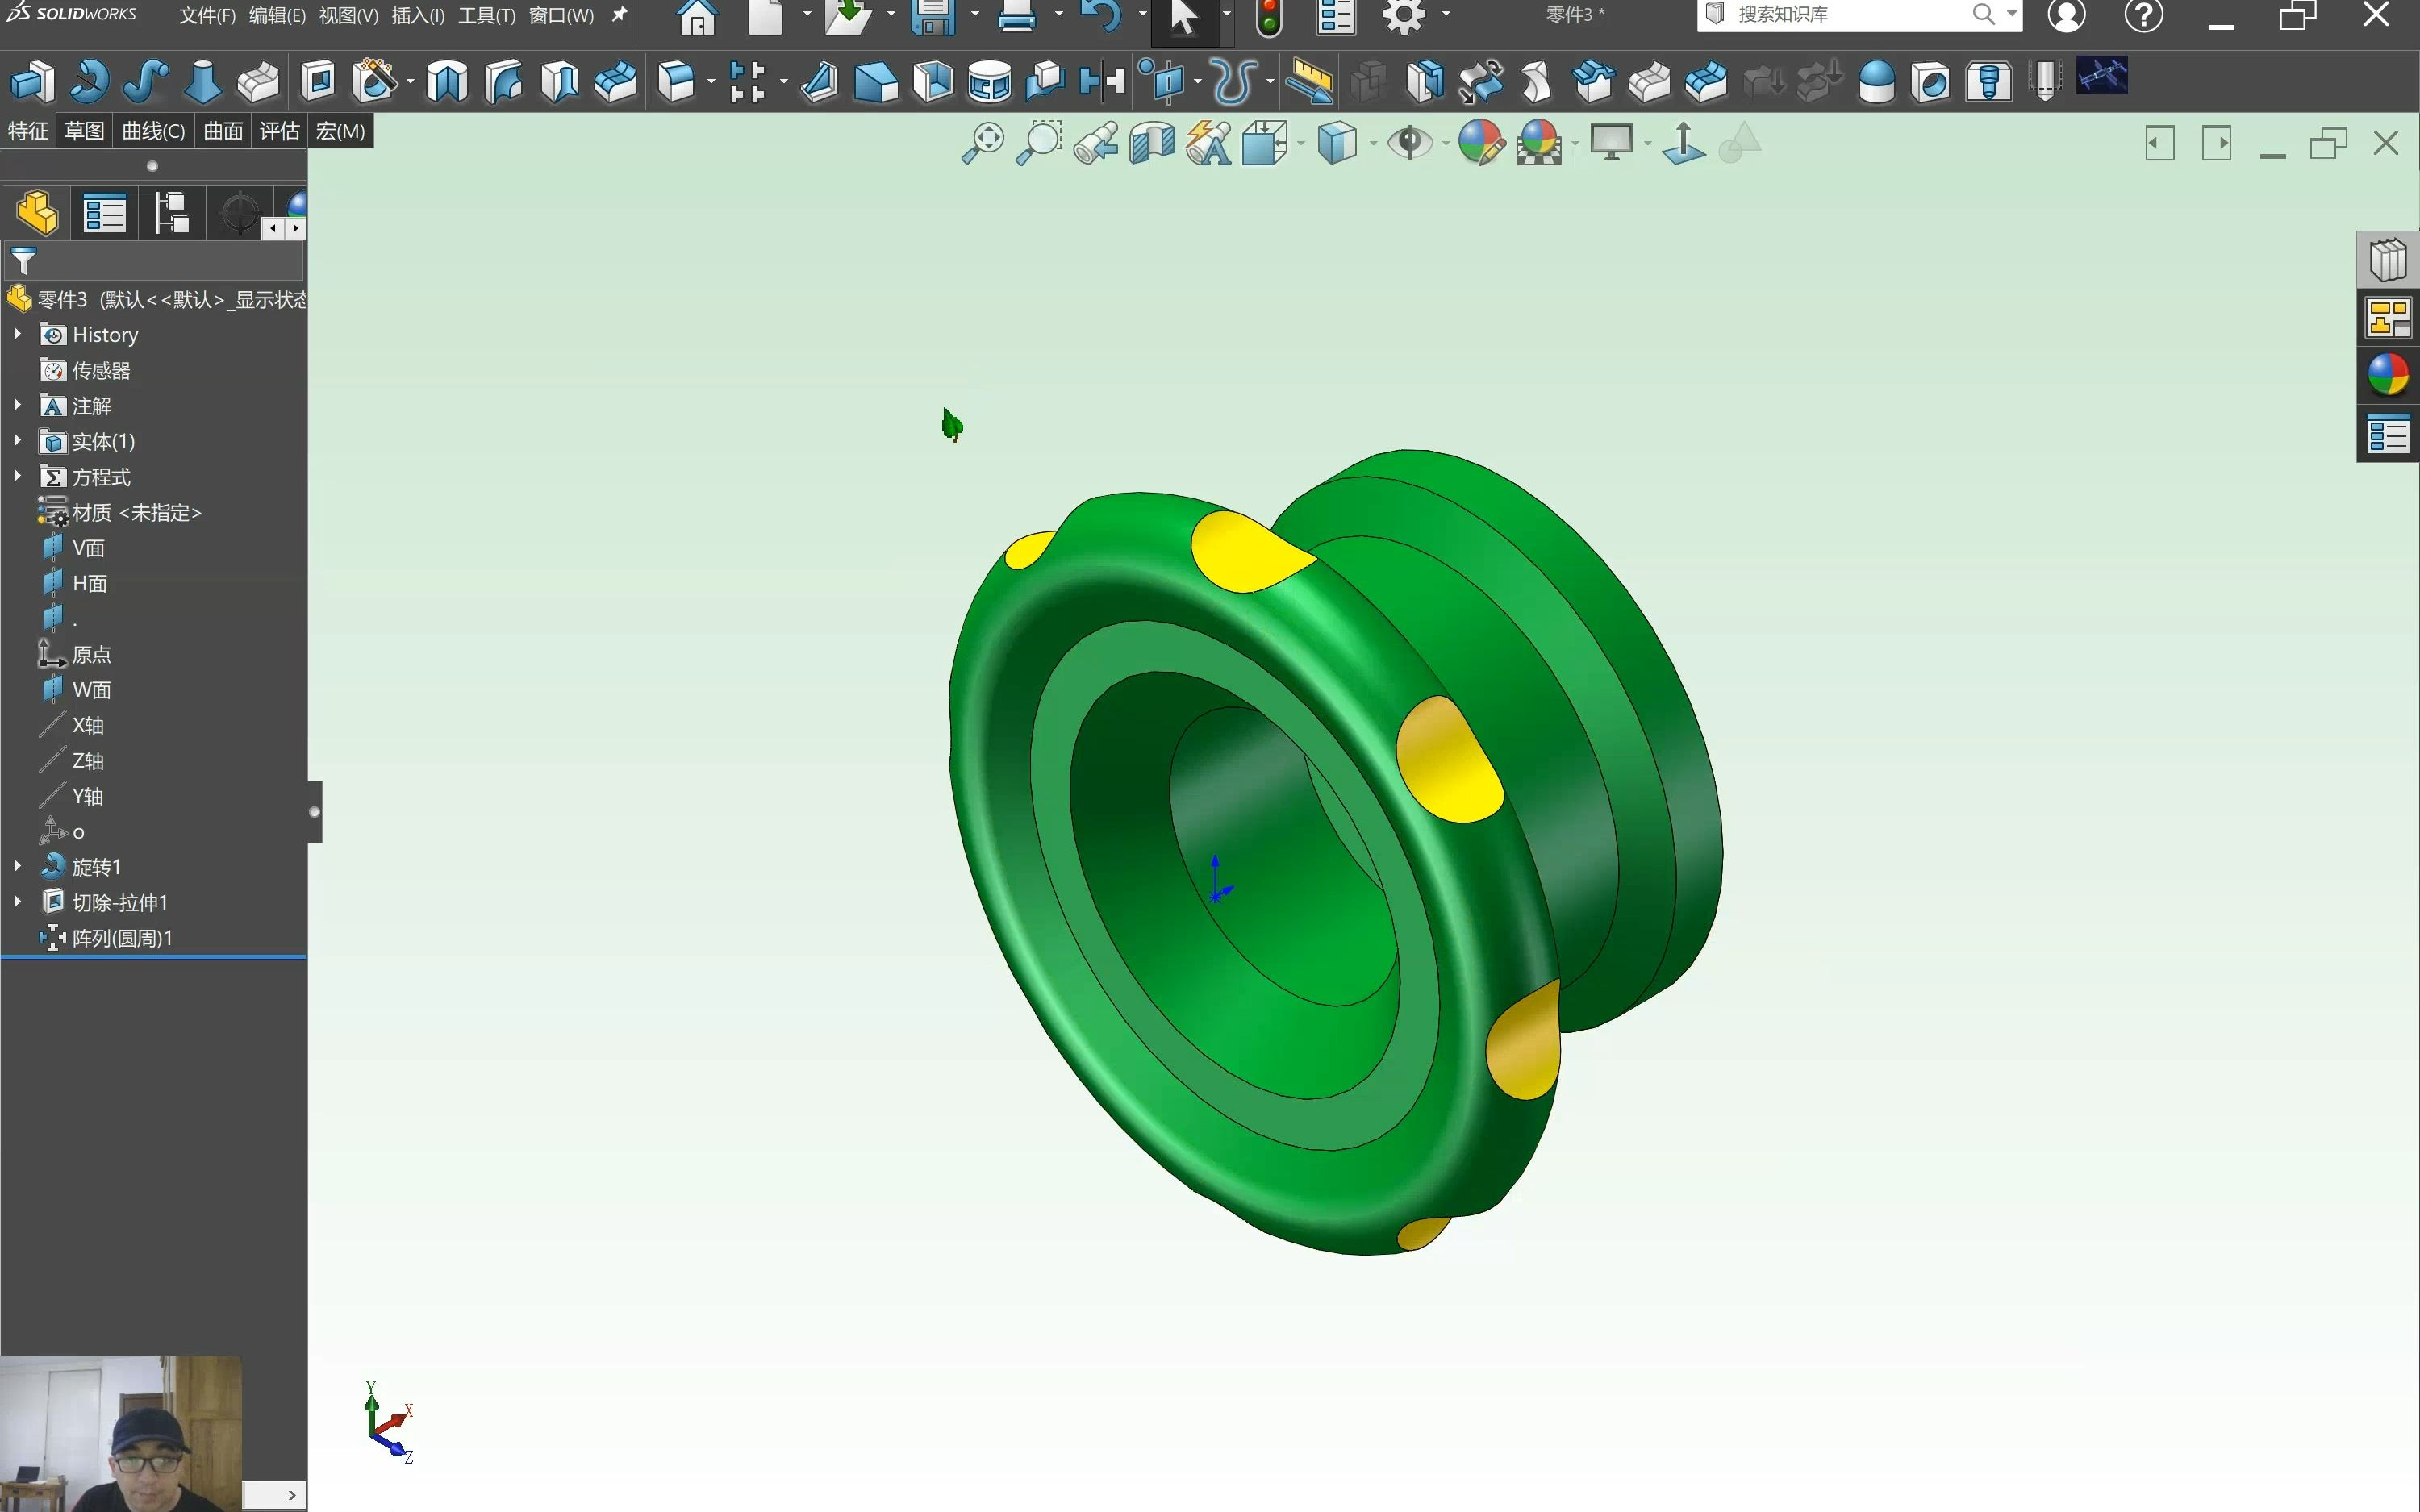Select the Revolved Boss/Base tool
Screen dimensions: 2420x1512
pyautogui.click(x=89, y=81)
